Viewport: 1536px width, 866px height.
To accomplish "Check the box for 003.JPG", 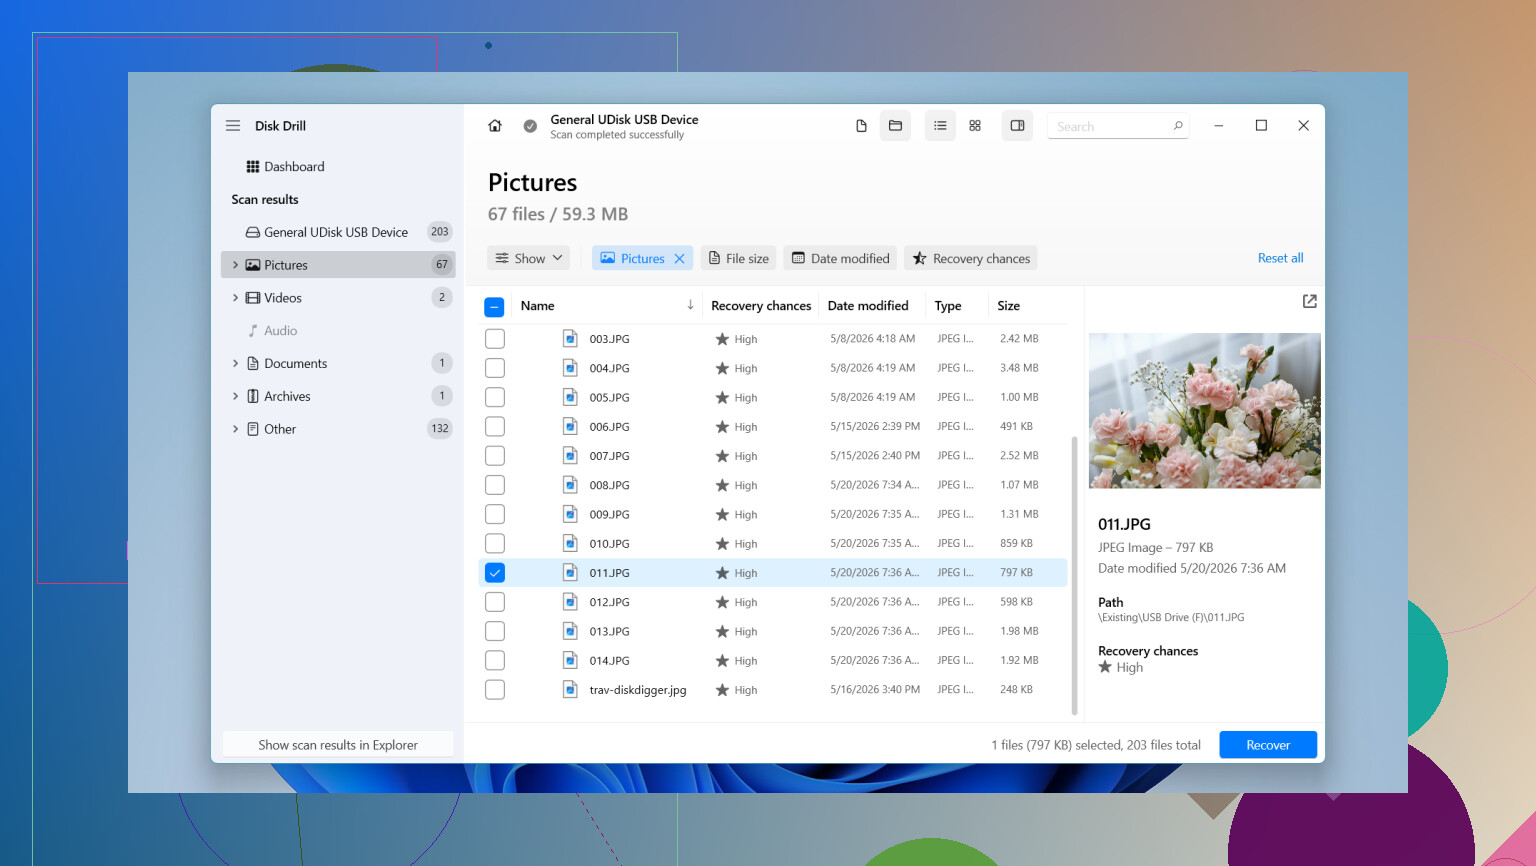I will tap(495, 339).
